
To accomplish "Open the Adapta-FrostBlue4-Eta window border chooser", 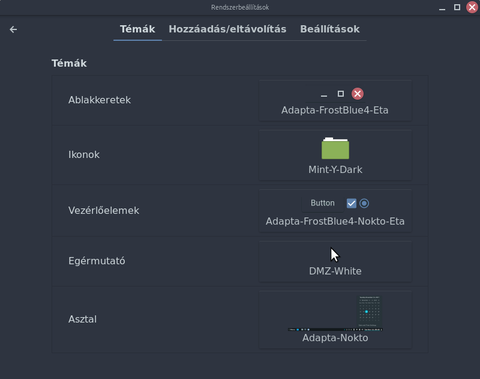I will click(335, 101).
